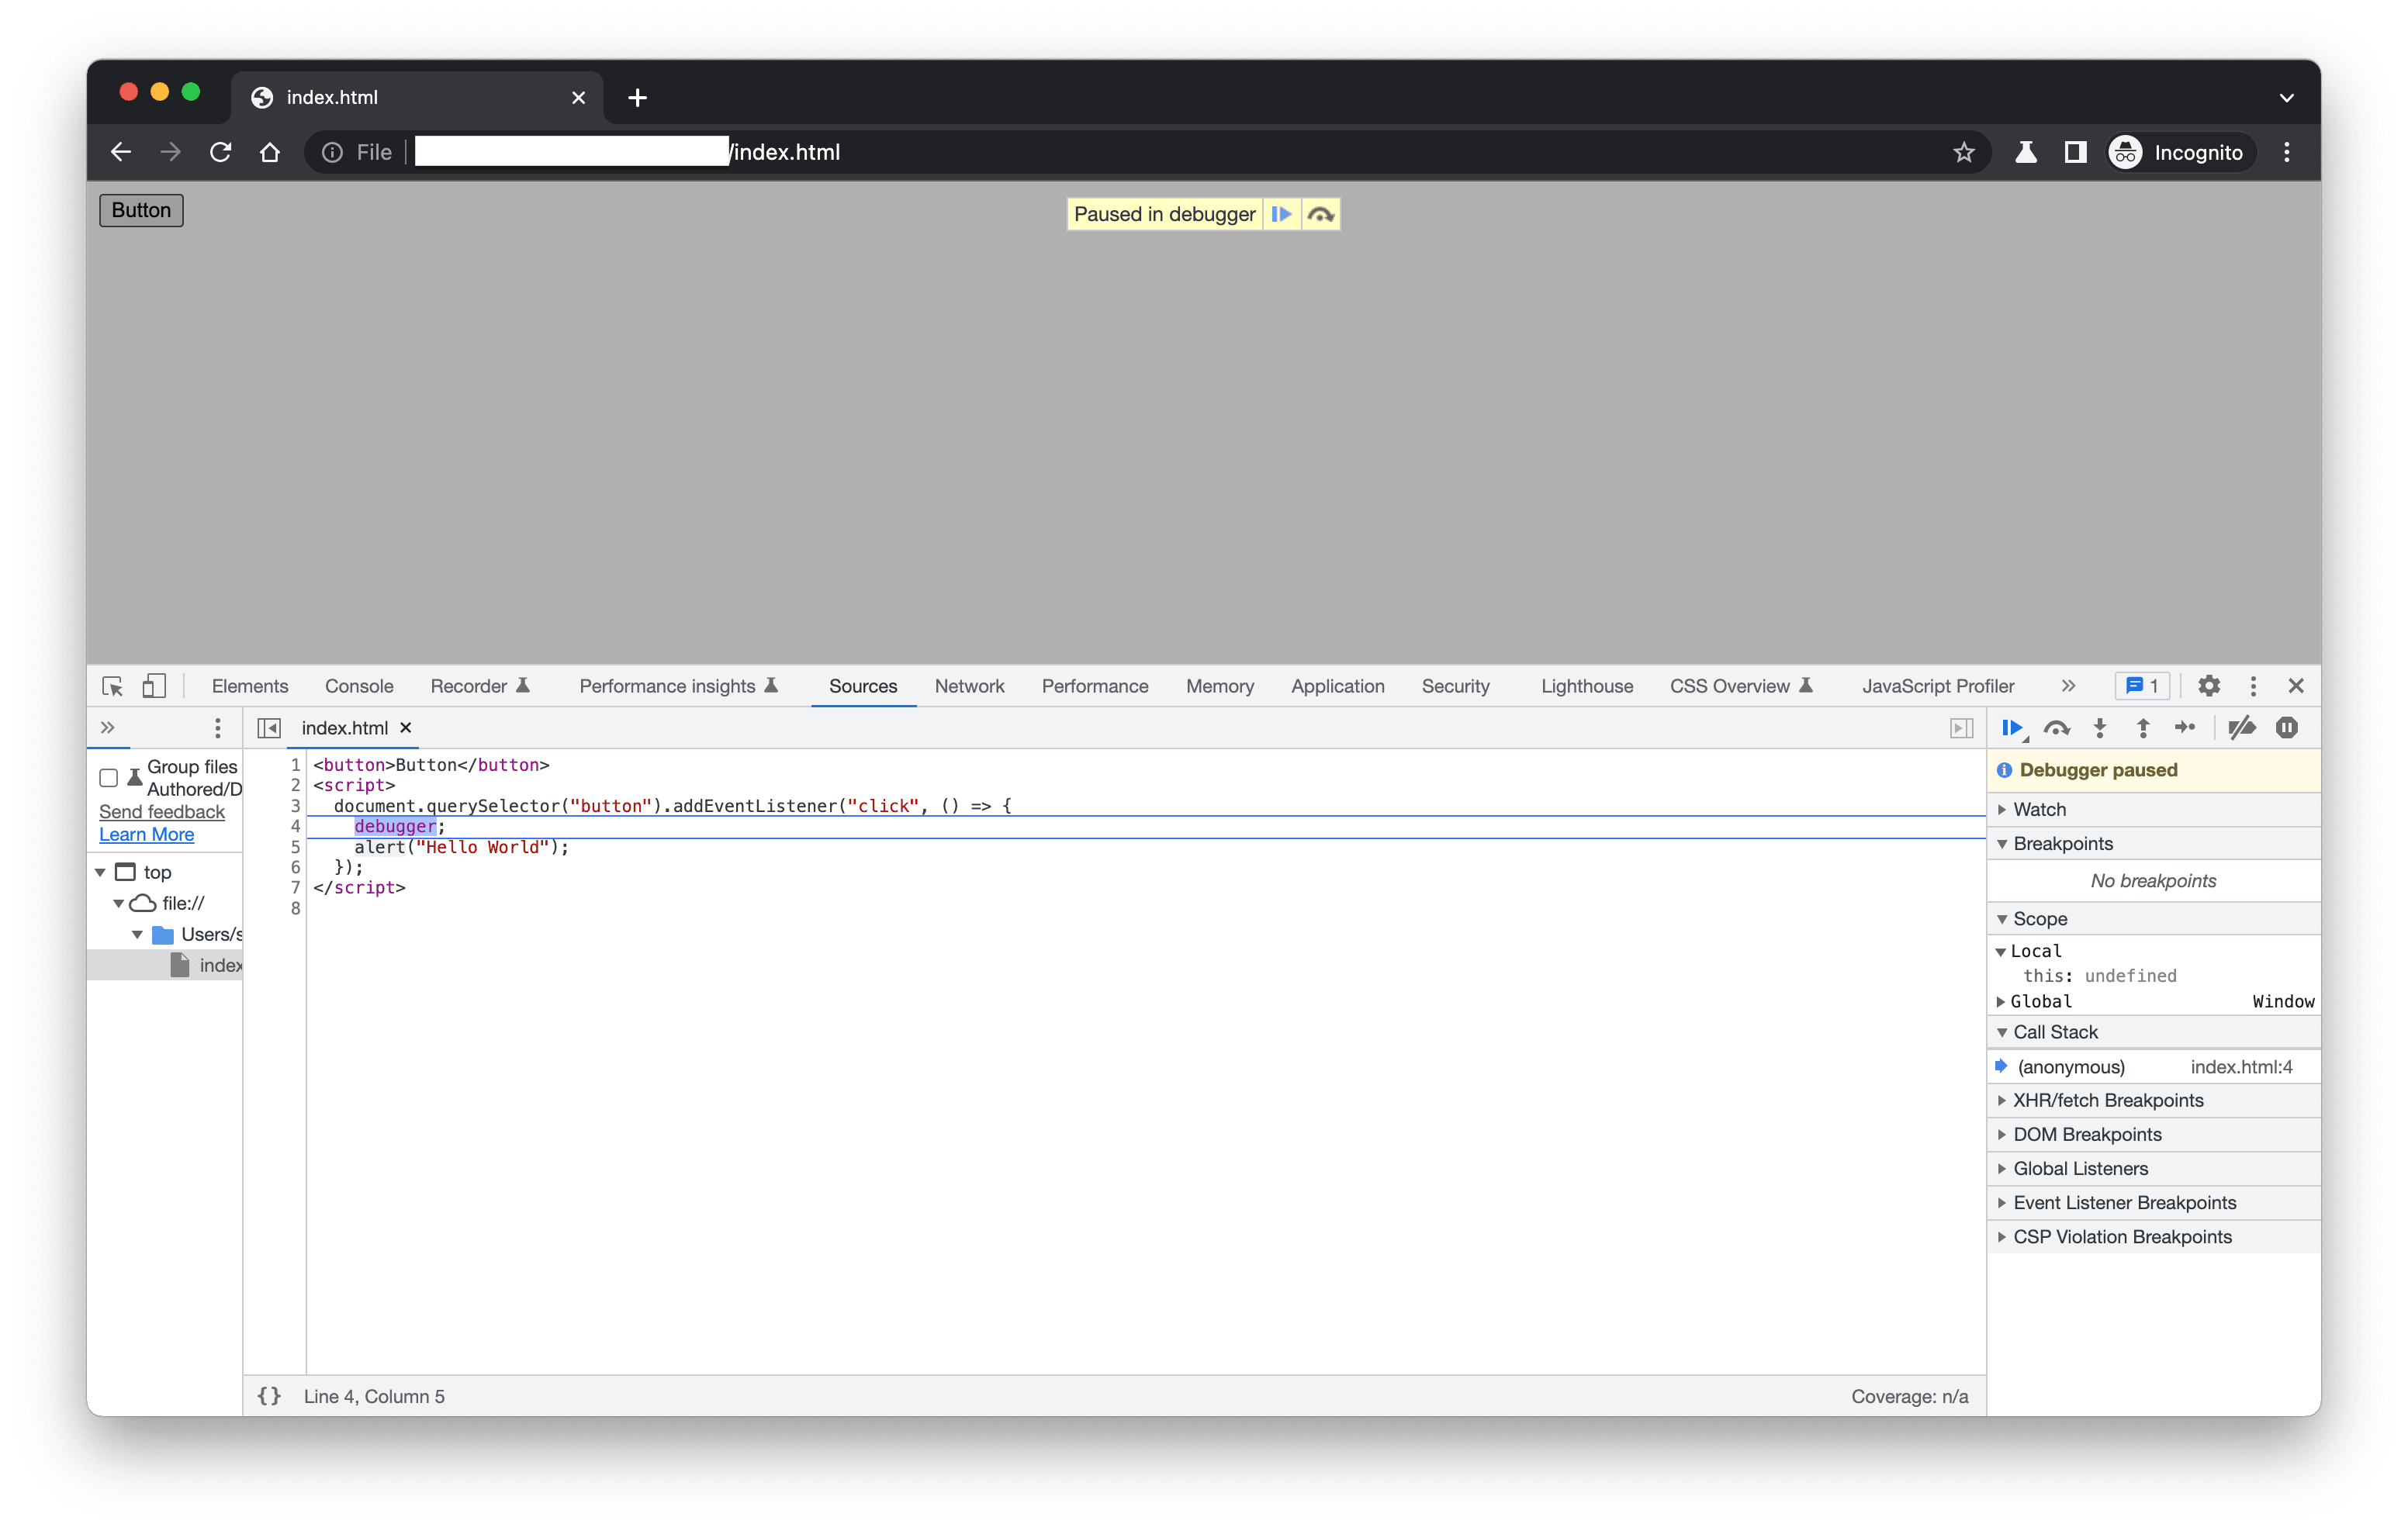This screenshot has width=2408, height=1531.
Task: Open the Network panel
Action: 969,686
